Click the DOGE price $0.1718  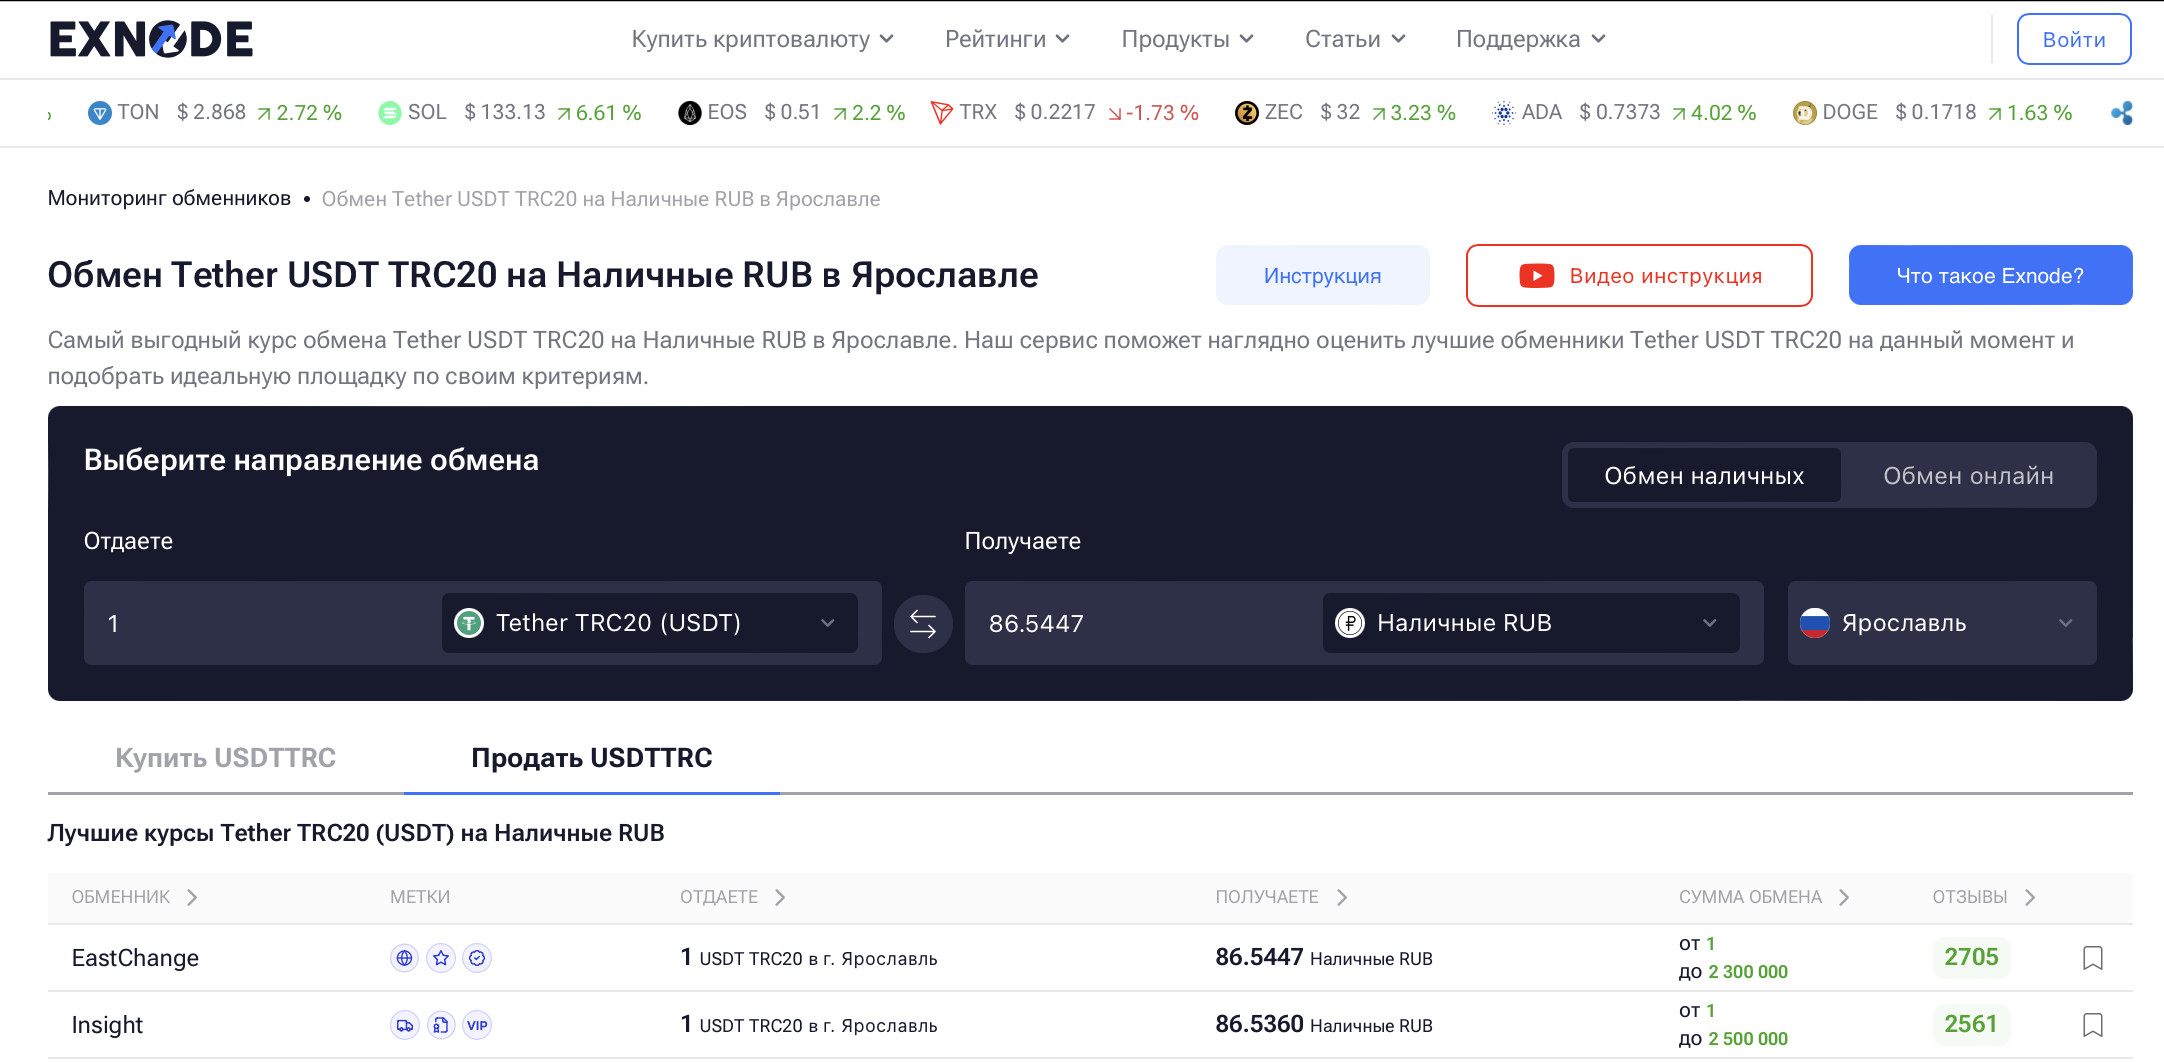click(x=1936, y=113)
